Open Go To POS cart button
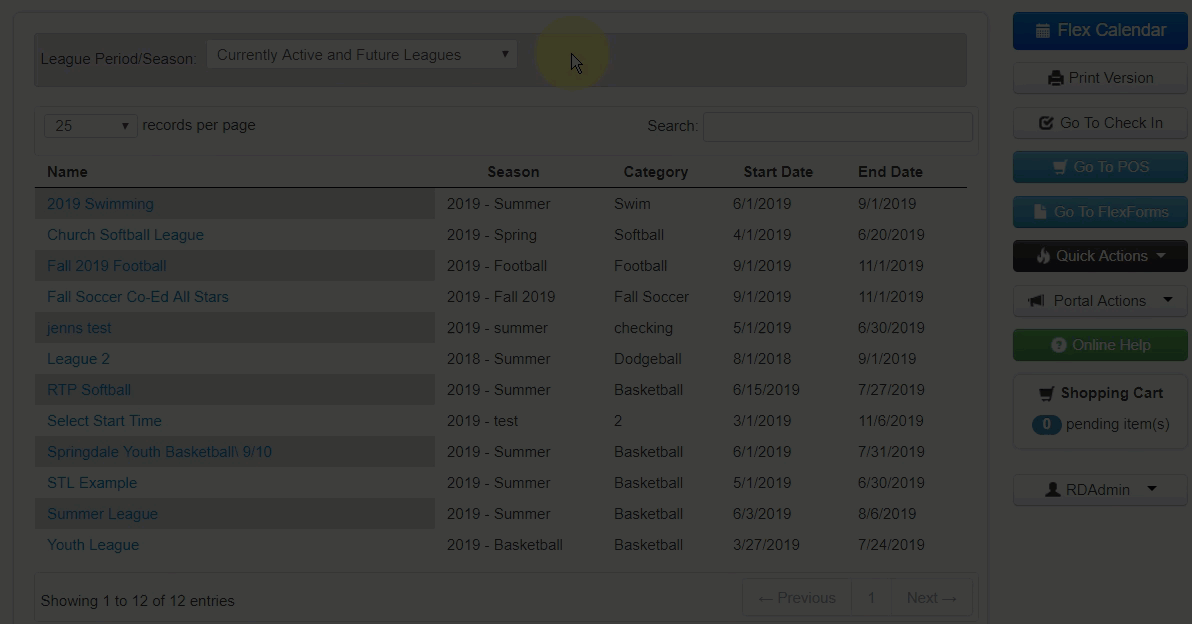This screenshot has width=1192, height=624. pos(1100,167)
